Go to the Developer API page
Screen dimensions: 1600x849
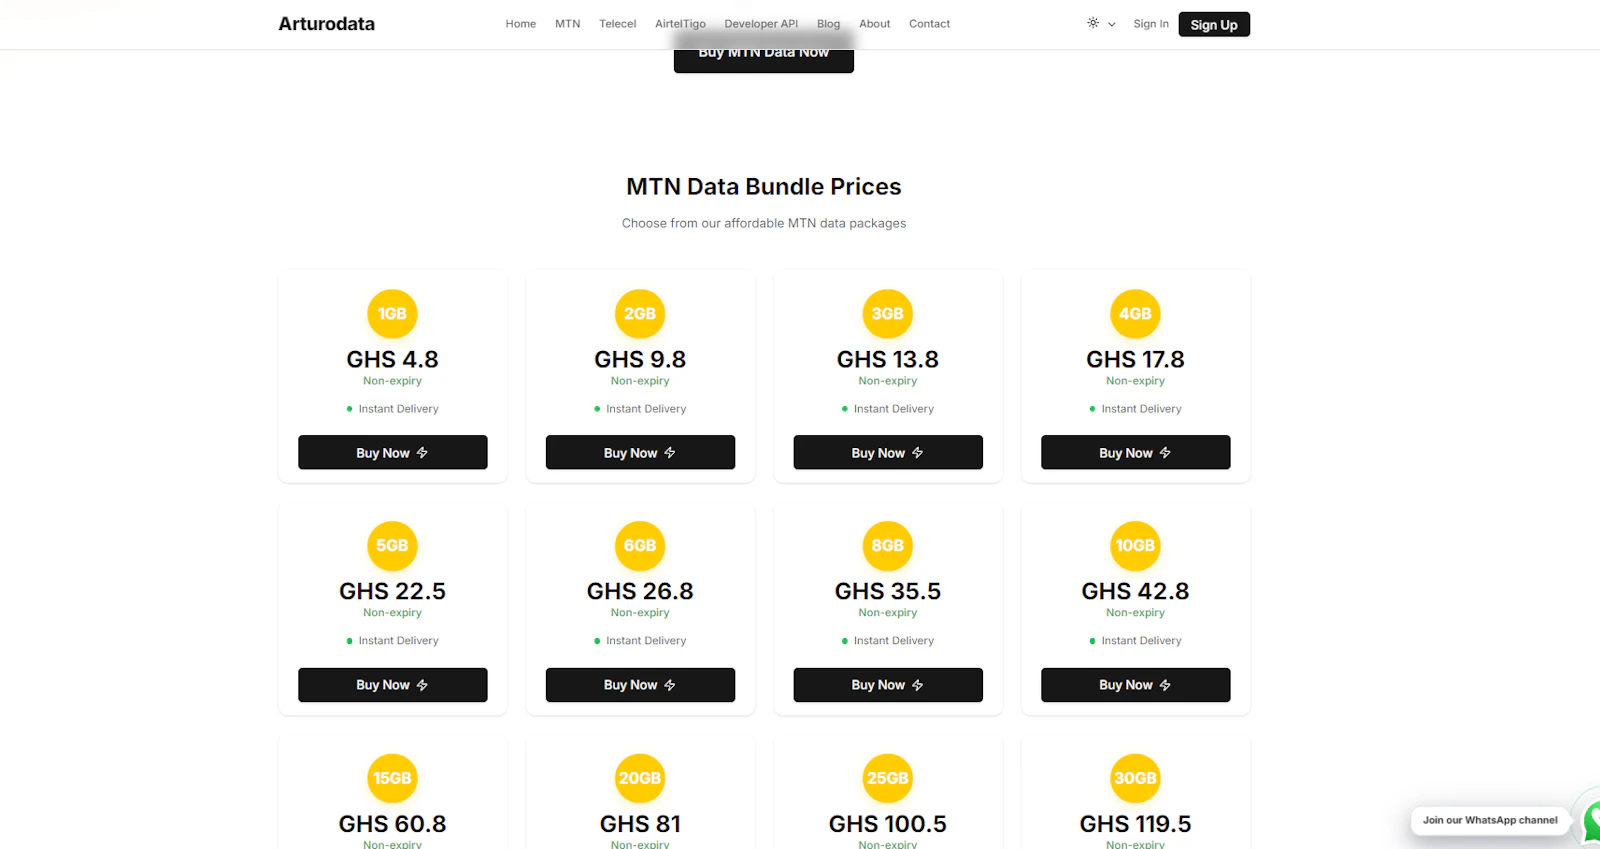761,24
